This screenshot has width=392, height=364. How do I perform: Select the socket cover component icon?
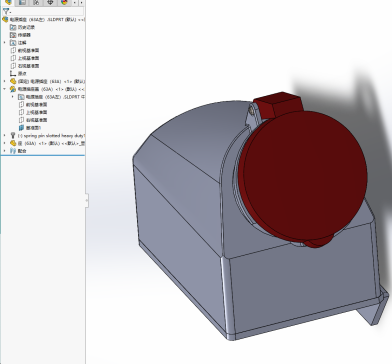13,89
